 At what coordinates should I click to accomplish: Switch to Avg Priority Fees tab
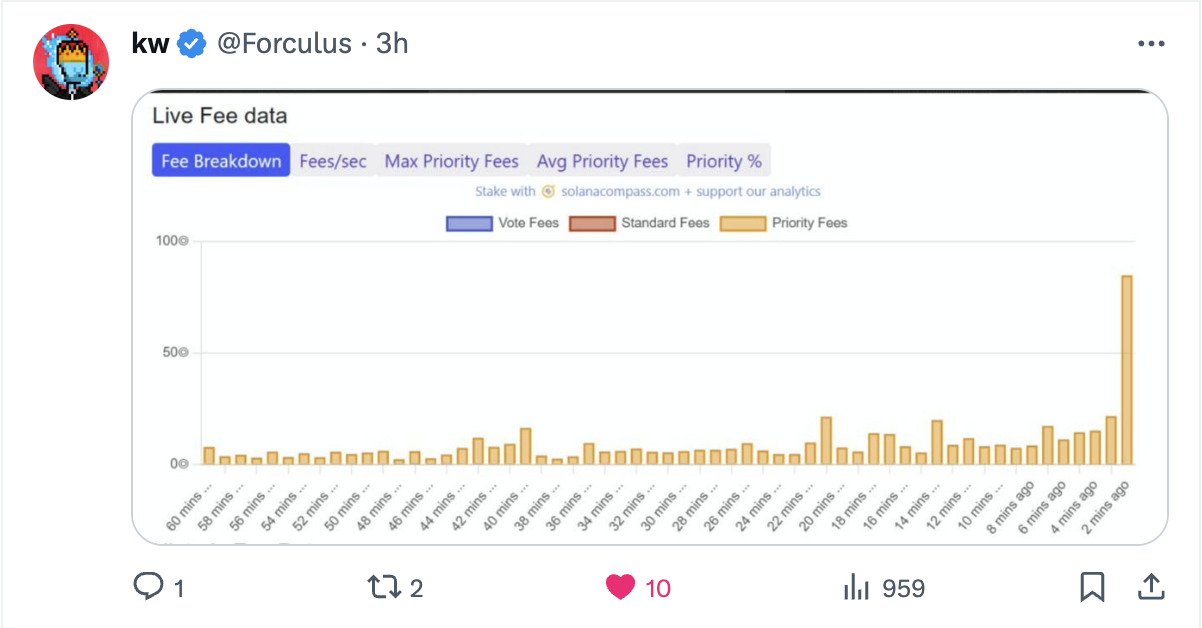602,161
